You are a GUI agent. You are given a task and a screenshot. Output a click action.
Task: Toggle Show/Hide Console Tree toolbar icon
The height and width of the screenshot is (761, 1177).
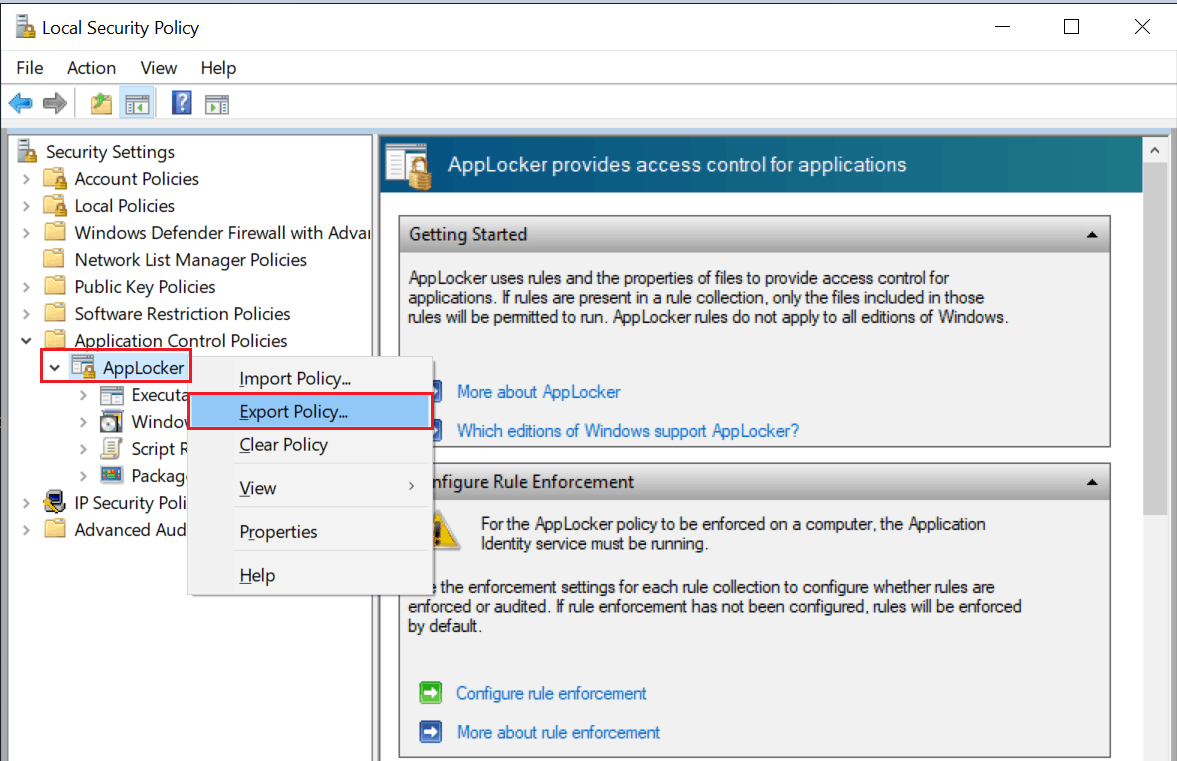(137, 104)
